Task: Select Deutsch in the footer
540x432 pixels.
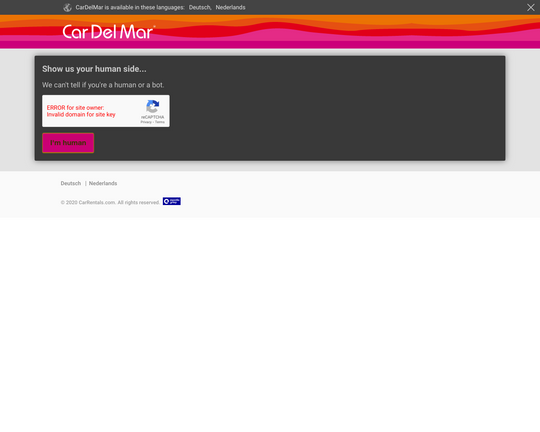Action: tap(71, 183)
